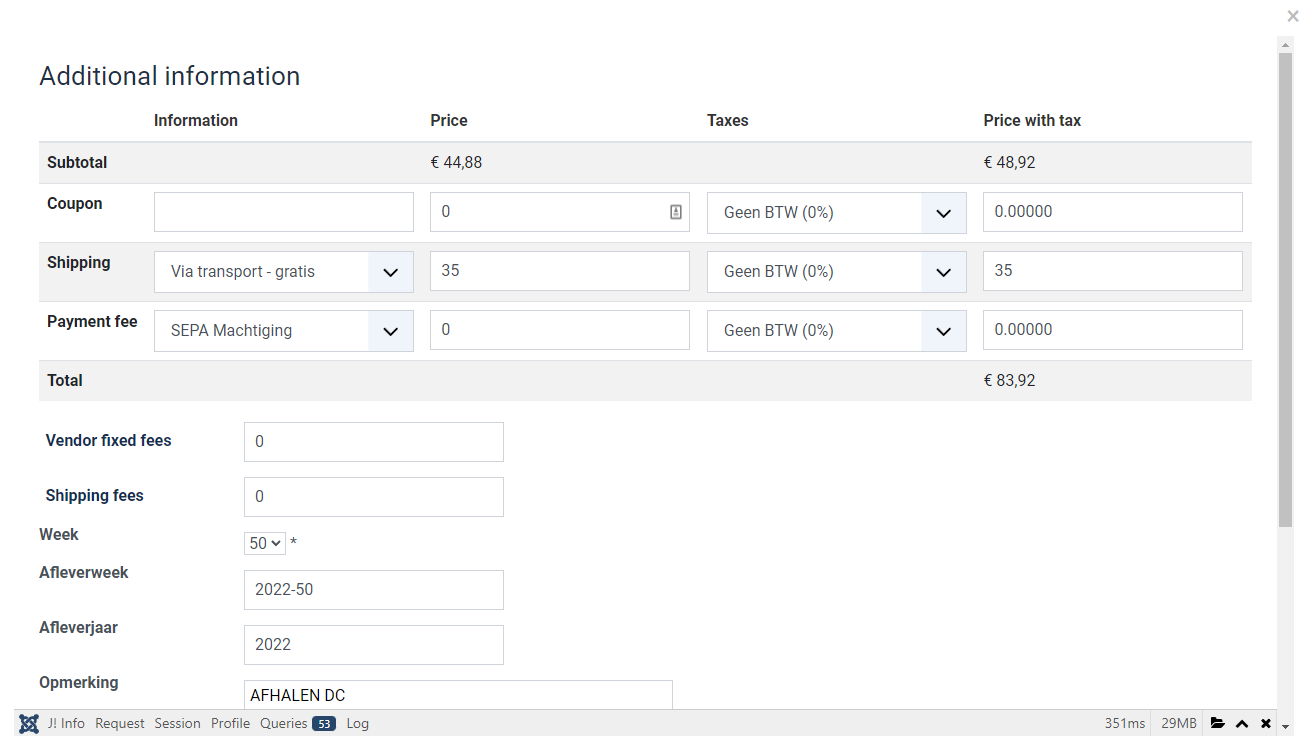Click the autofill icon in Coupon price field
Viewport: 1310px width, 755px height.
(x=676, y=212)
